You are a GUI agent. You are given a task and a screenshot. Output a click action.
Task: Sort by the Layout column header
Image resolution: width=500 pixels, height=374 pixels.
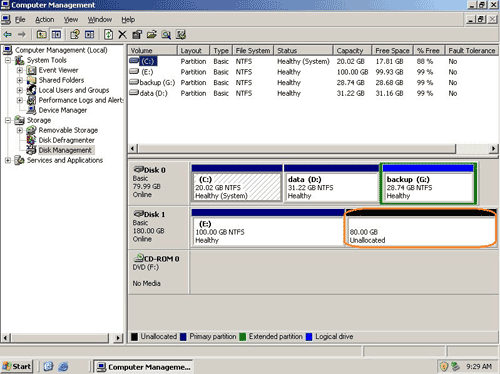tap(193, 51)
